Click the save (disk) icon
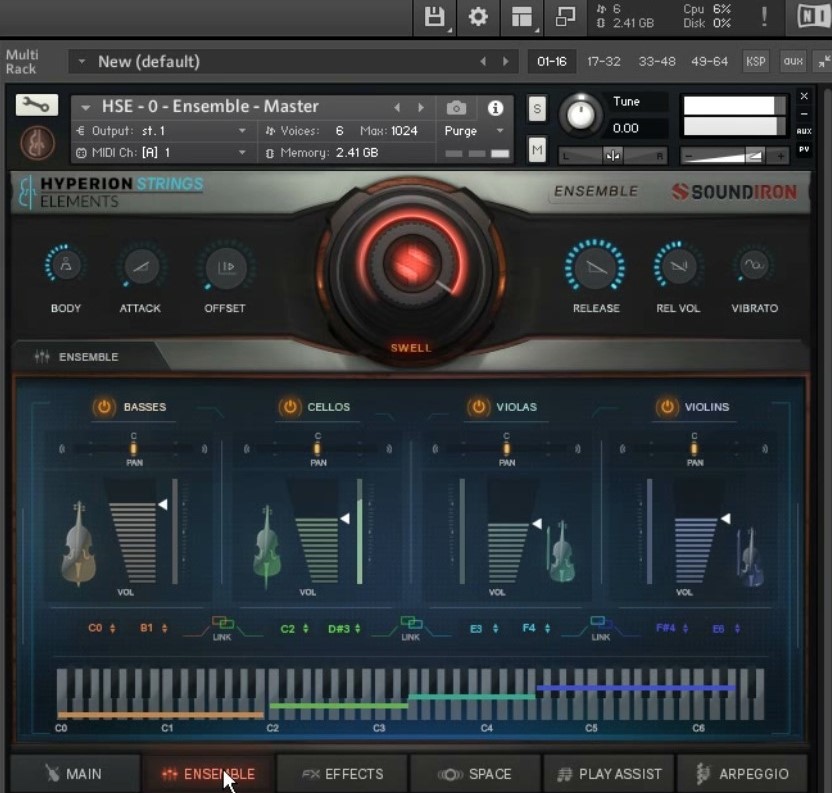Image resolution: width=832 pixels, height=793 pixels. point(434,16)
